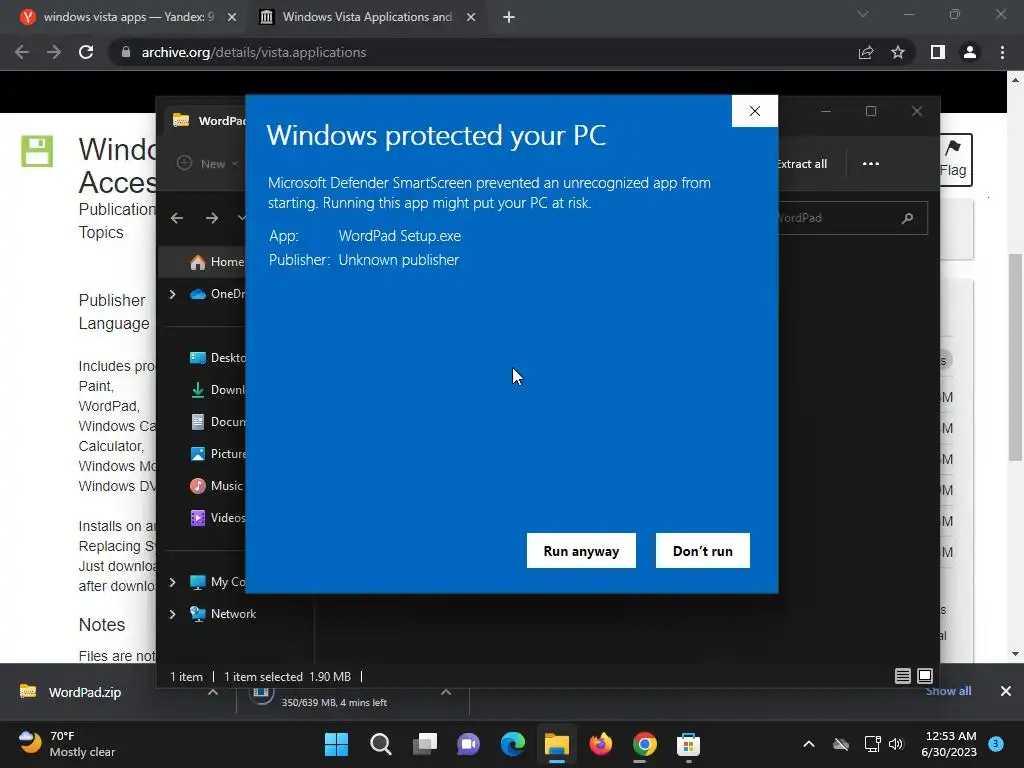The width and height of the screenshot is (1024, 768).
Task: Open Videos in File Explorer sidebar
Action: pyautogui.click(x=217, y=518)
